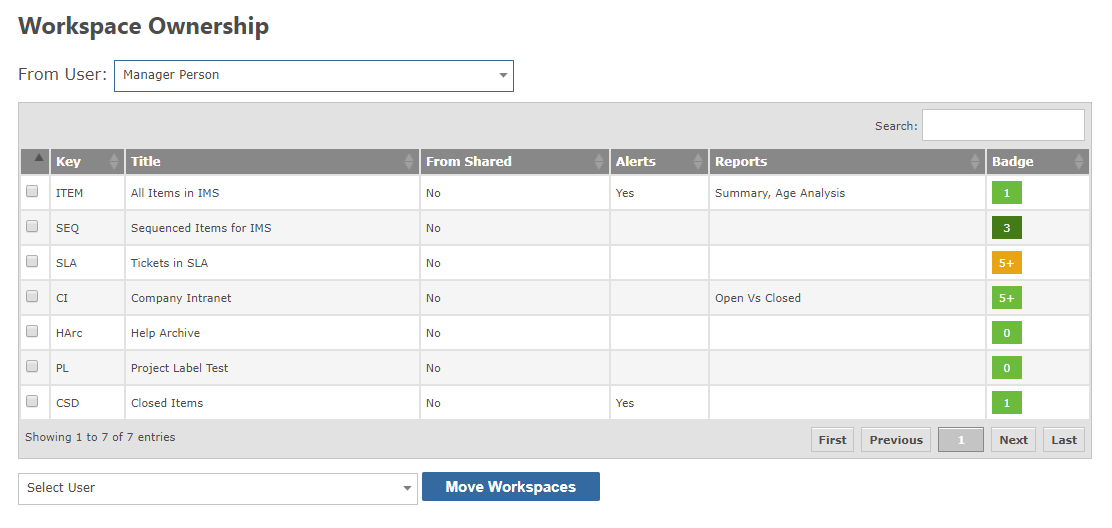Click the Previous pagination button
Screen dimensions: 1112x528
pyautogui.click(x=896, y=439)
